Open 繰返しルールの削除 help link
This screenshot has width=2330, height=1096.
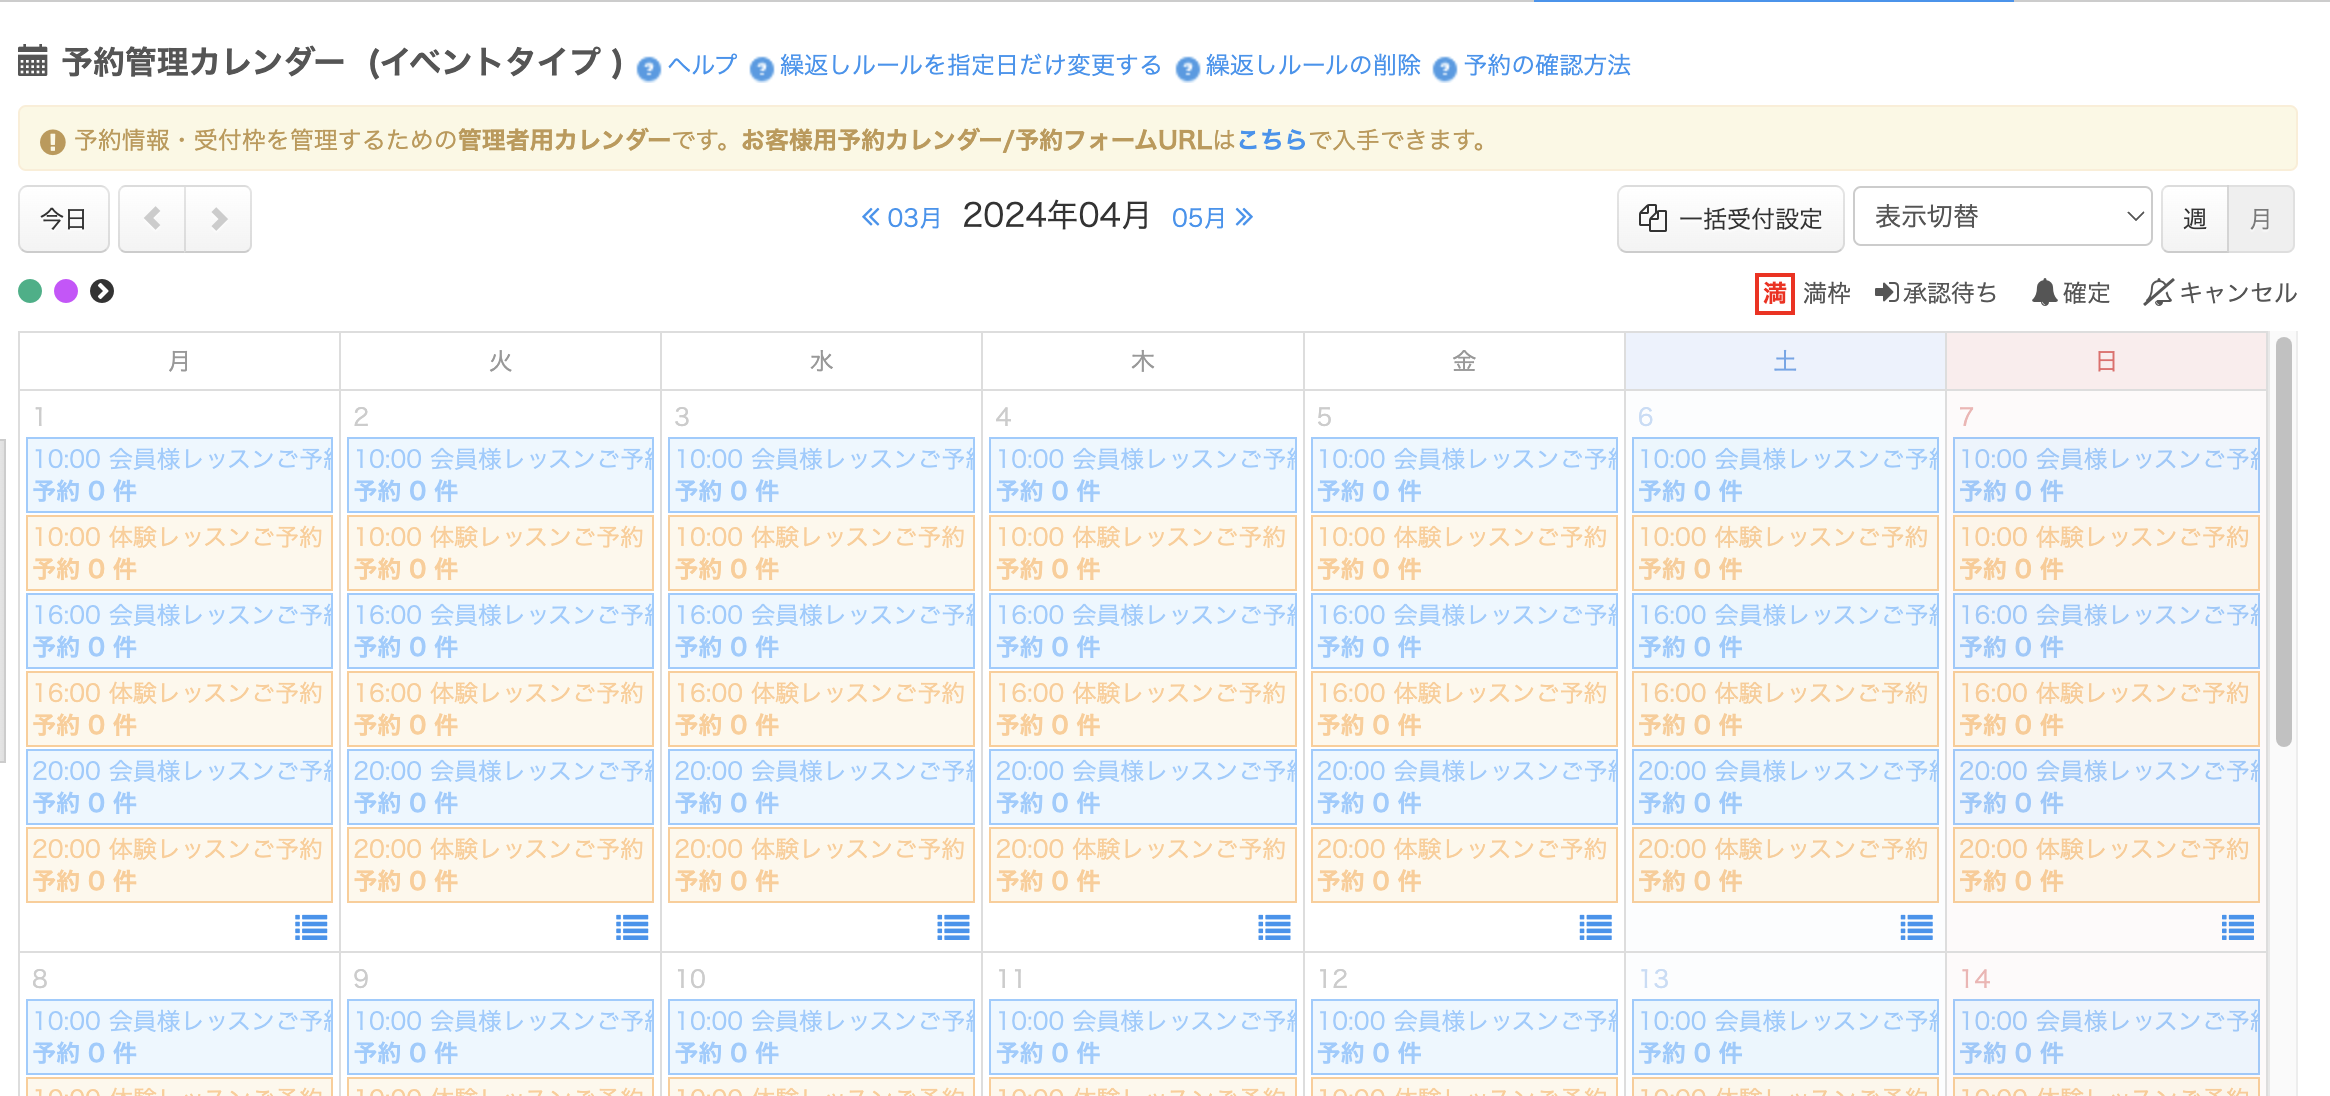[1311, 66]
